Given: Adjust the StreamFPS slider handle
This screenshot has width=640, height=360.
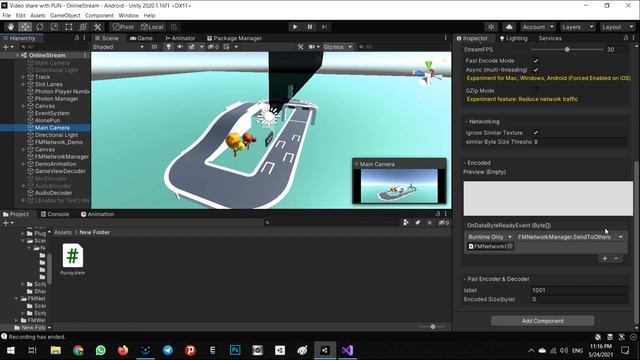Looking at the screenshot, I should (567, 49).
